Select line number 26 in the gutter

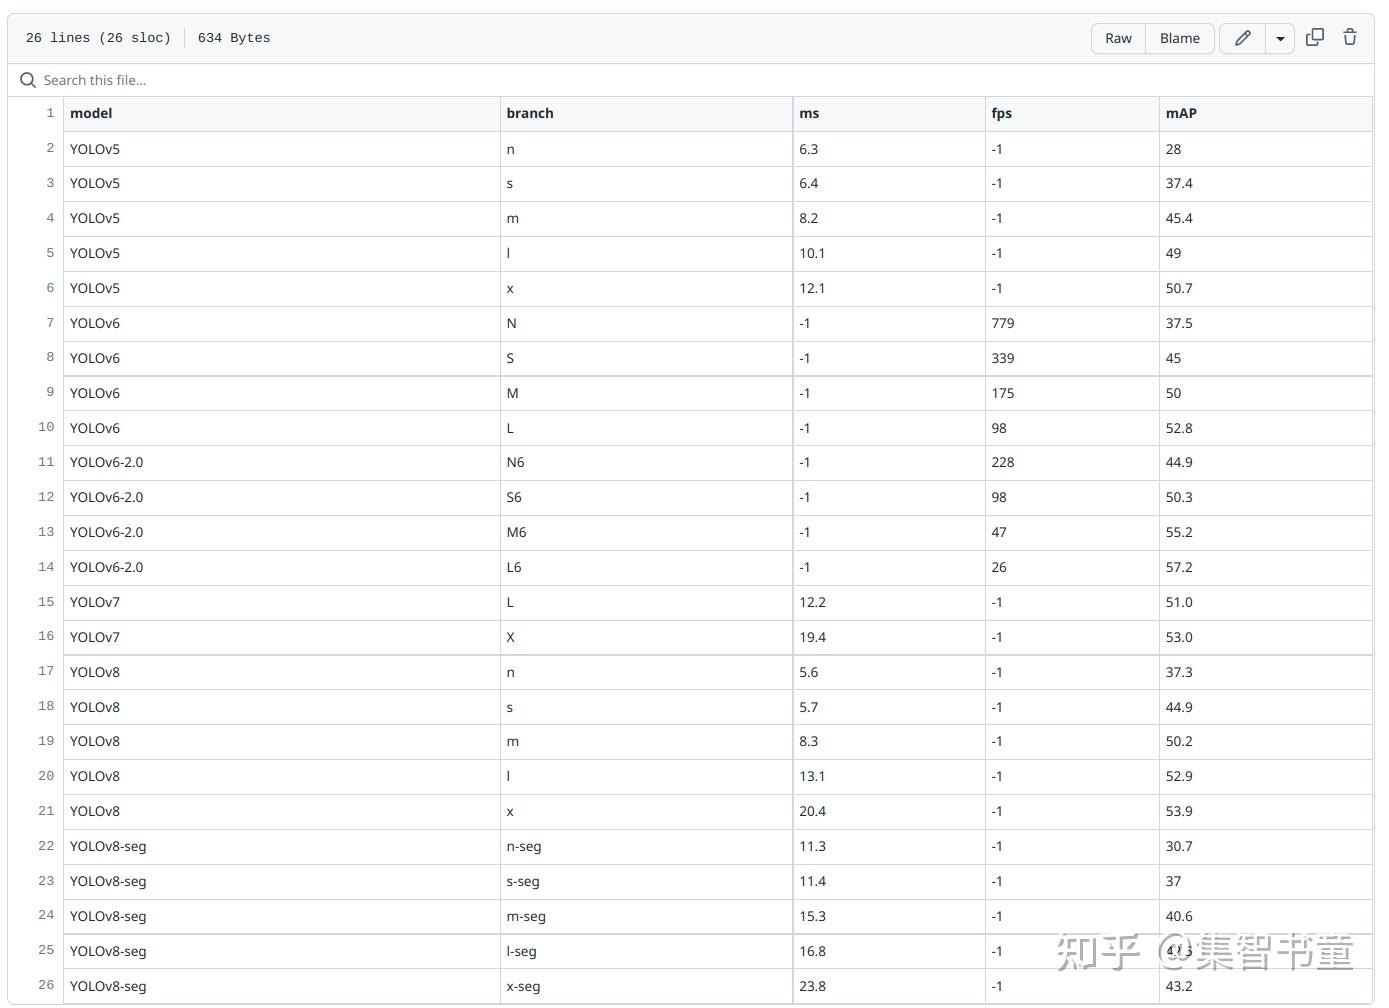tap(46, 986)
